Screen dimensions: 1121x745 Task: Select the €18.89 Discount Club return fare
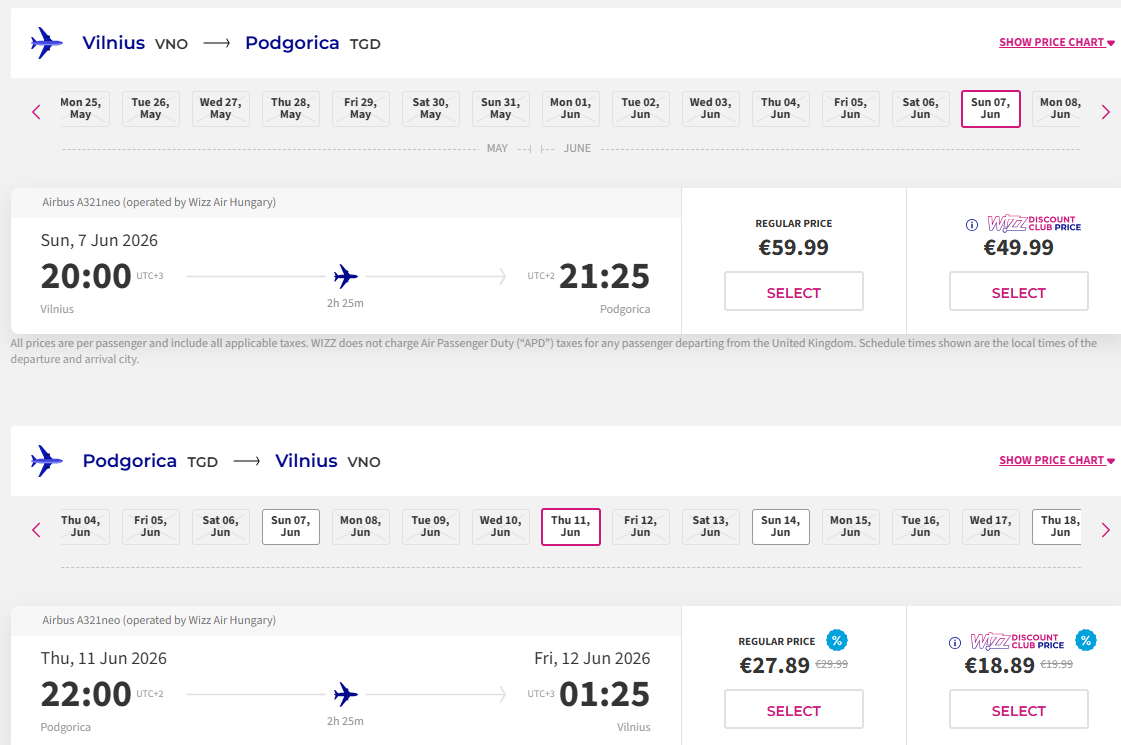(x=1018, y=710)
